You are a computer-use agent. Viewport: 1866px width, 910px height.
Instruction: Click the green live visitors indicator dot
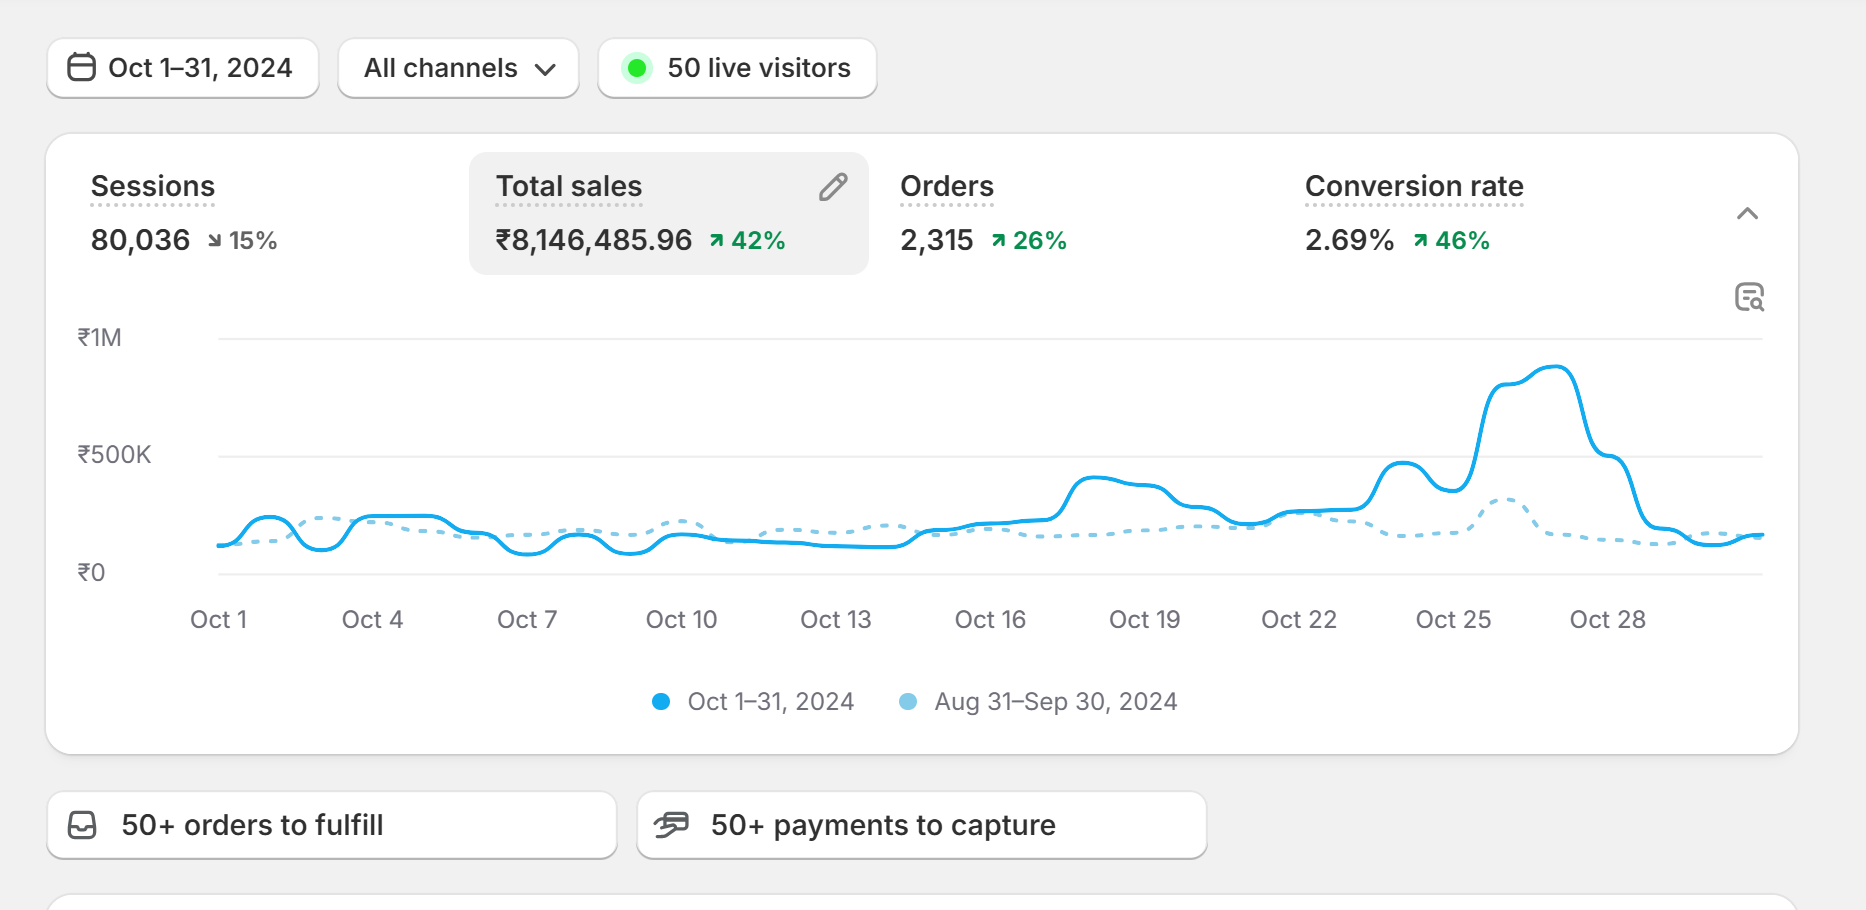636,68
